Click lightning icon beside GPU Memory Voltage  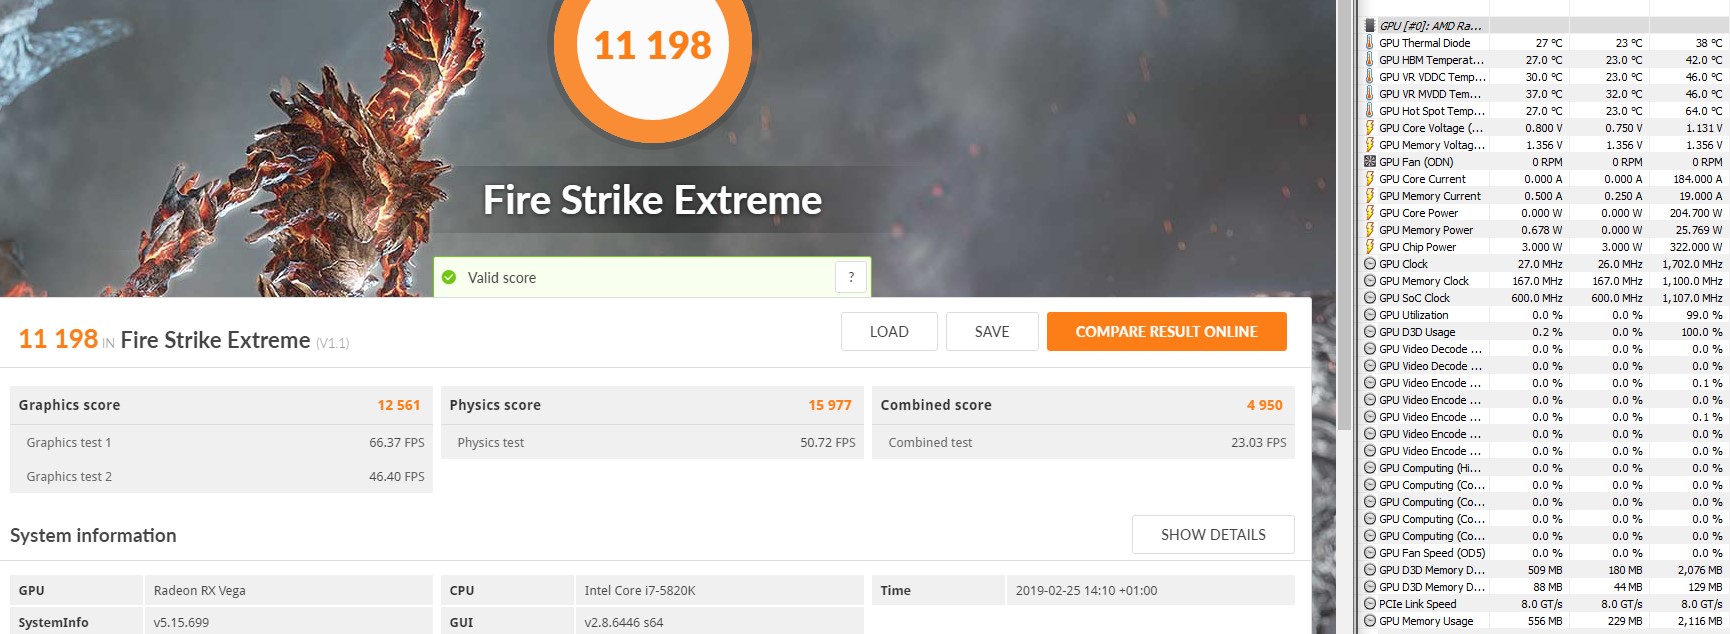(x=1370, y=145)
